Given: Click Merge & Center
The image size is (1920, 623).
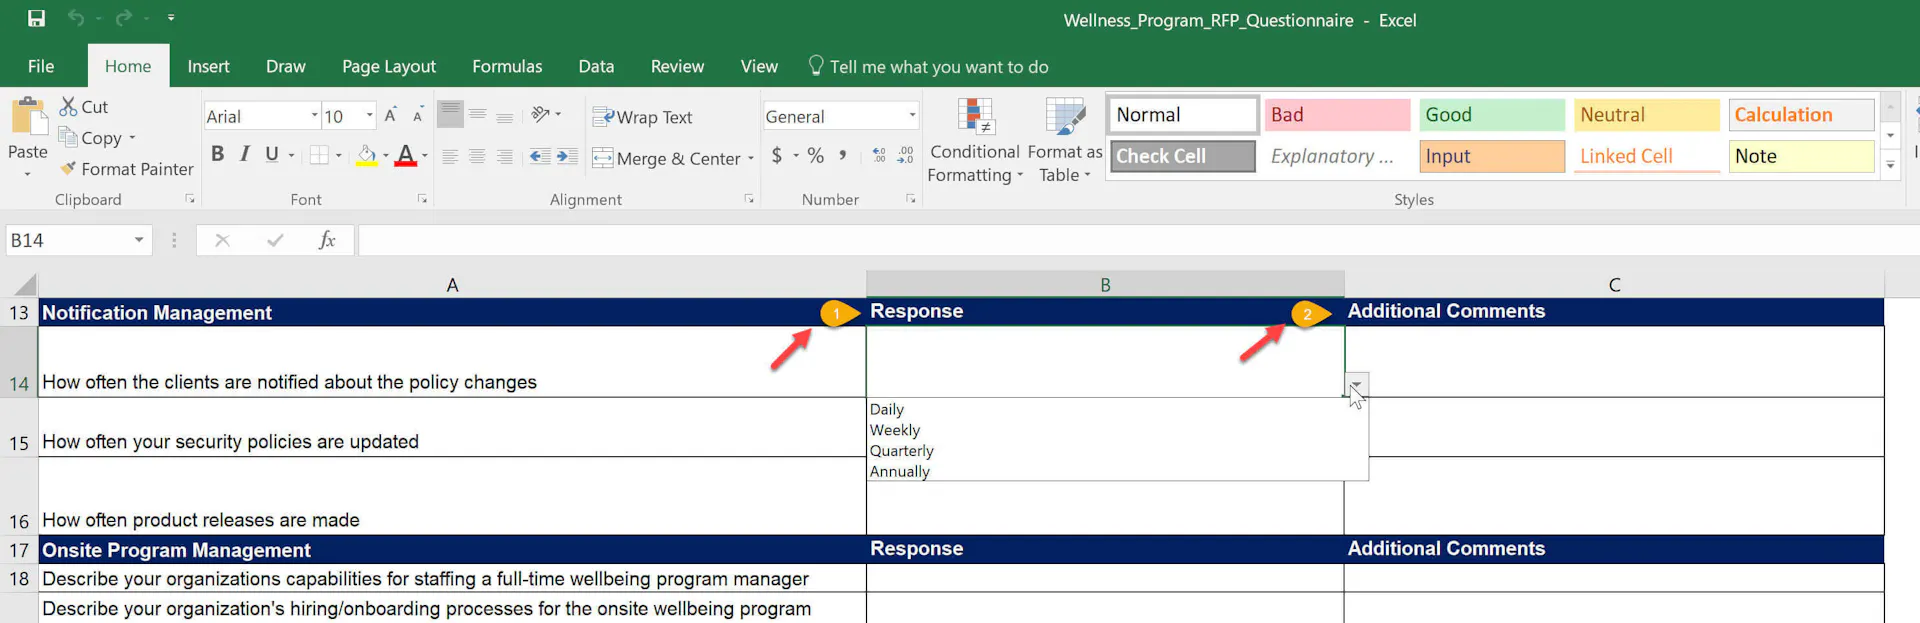Looking at the screenshot, I should (x=667, y=158).
